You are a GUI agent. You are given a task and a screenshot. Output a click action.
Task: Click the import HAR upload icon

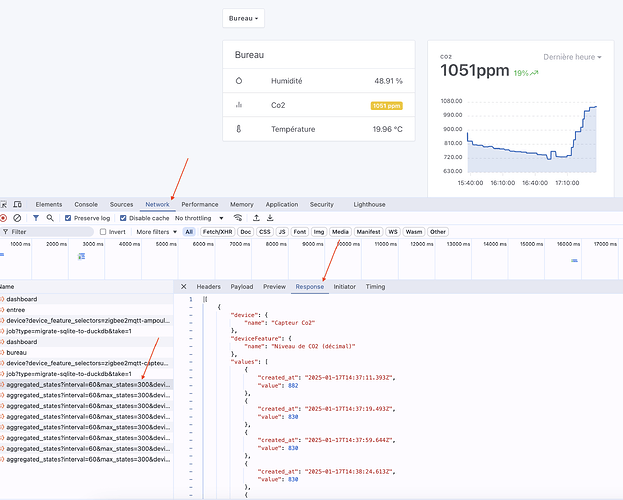point(256,217)
